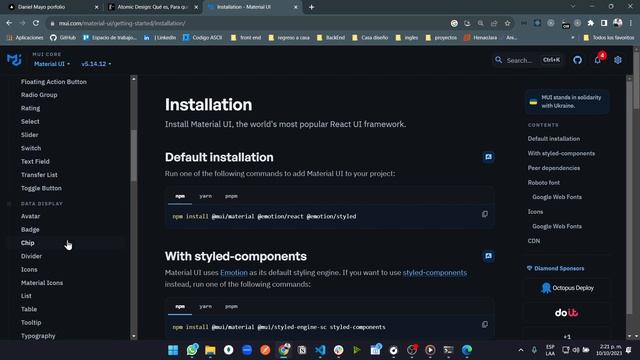The height and width of the screenshot is (360, 640).
Task: Open the GitHub bookmark in bookmarks bar
Action: (x=63, y=38)
